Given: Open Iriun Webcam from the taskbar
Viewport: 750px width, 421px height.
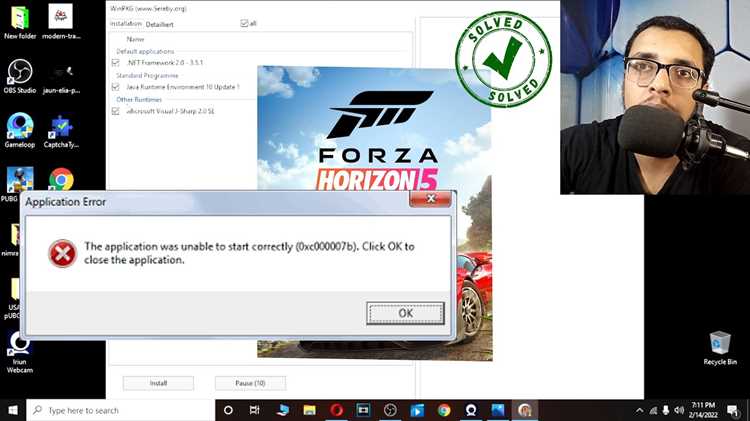Looking at the screenshot, I should click(471, 410).
